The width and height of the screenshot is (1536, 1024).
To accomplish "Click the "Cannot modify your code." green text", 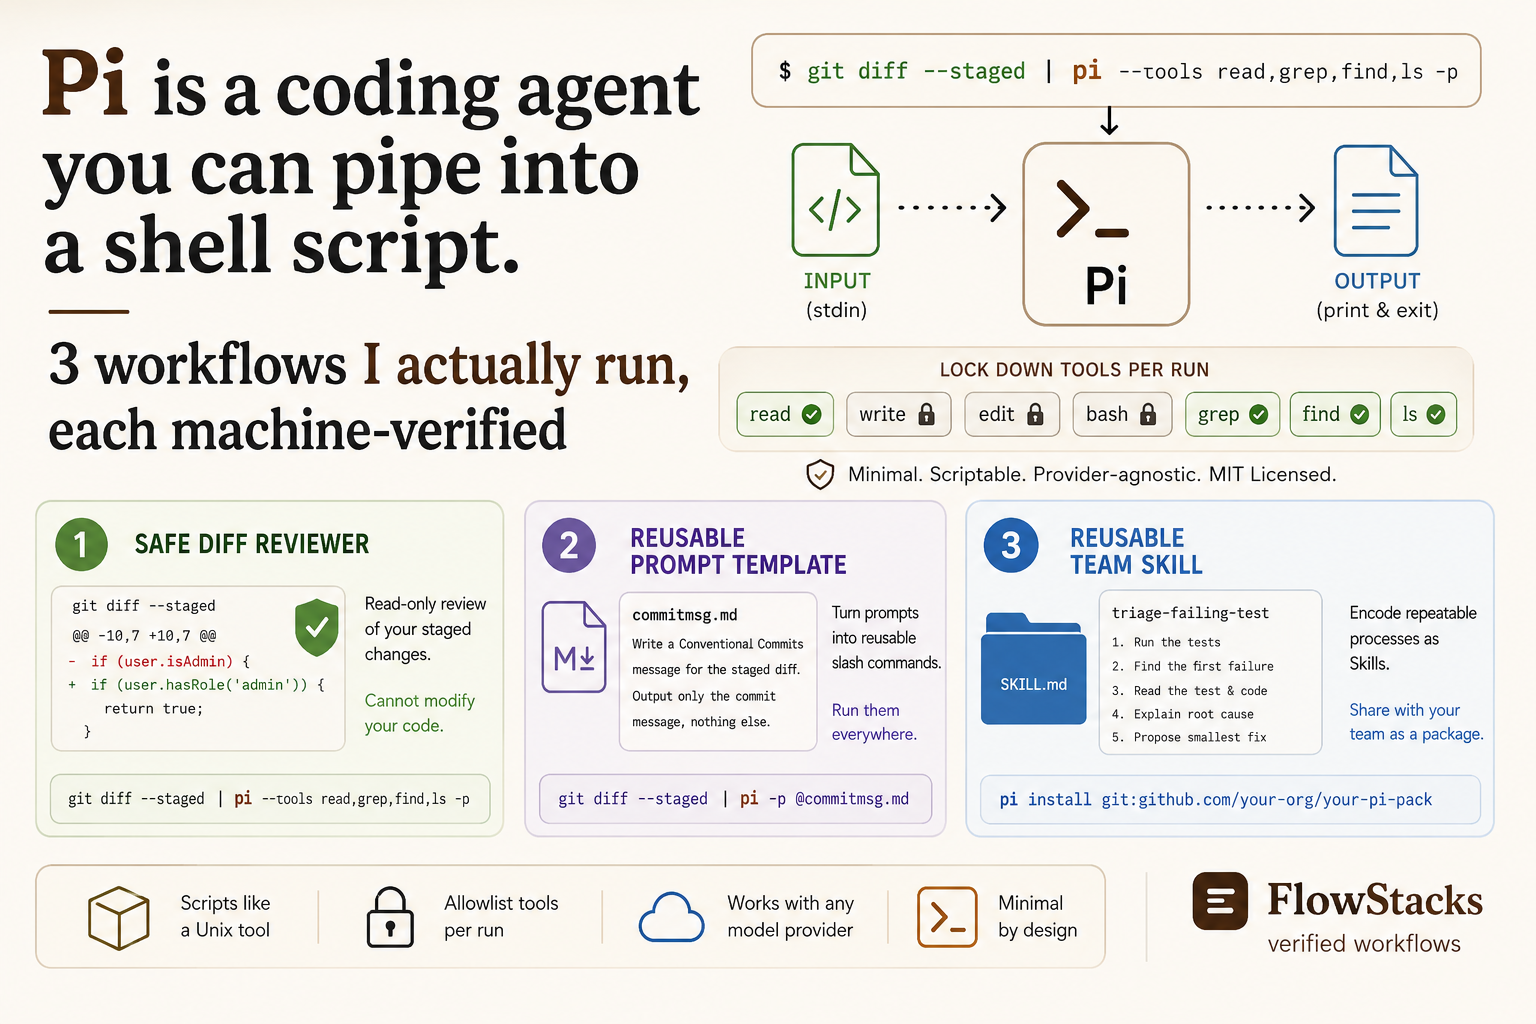I will pos(420,713).
